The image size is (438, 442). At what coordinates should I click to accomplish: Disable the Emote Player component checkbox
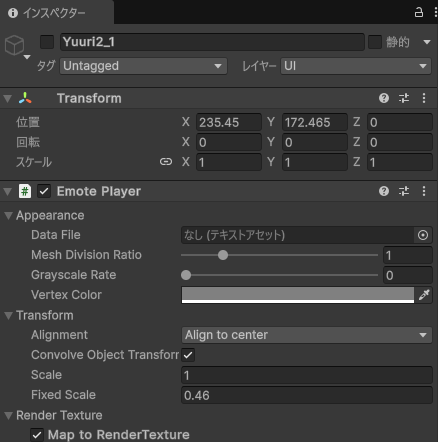pos(44,191)
